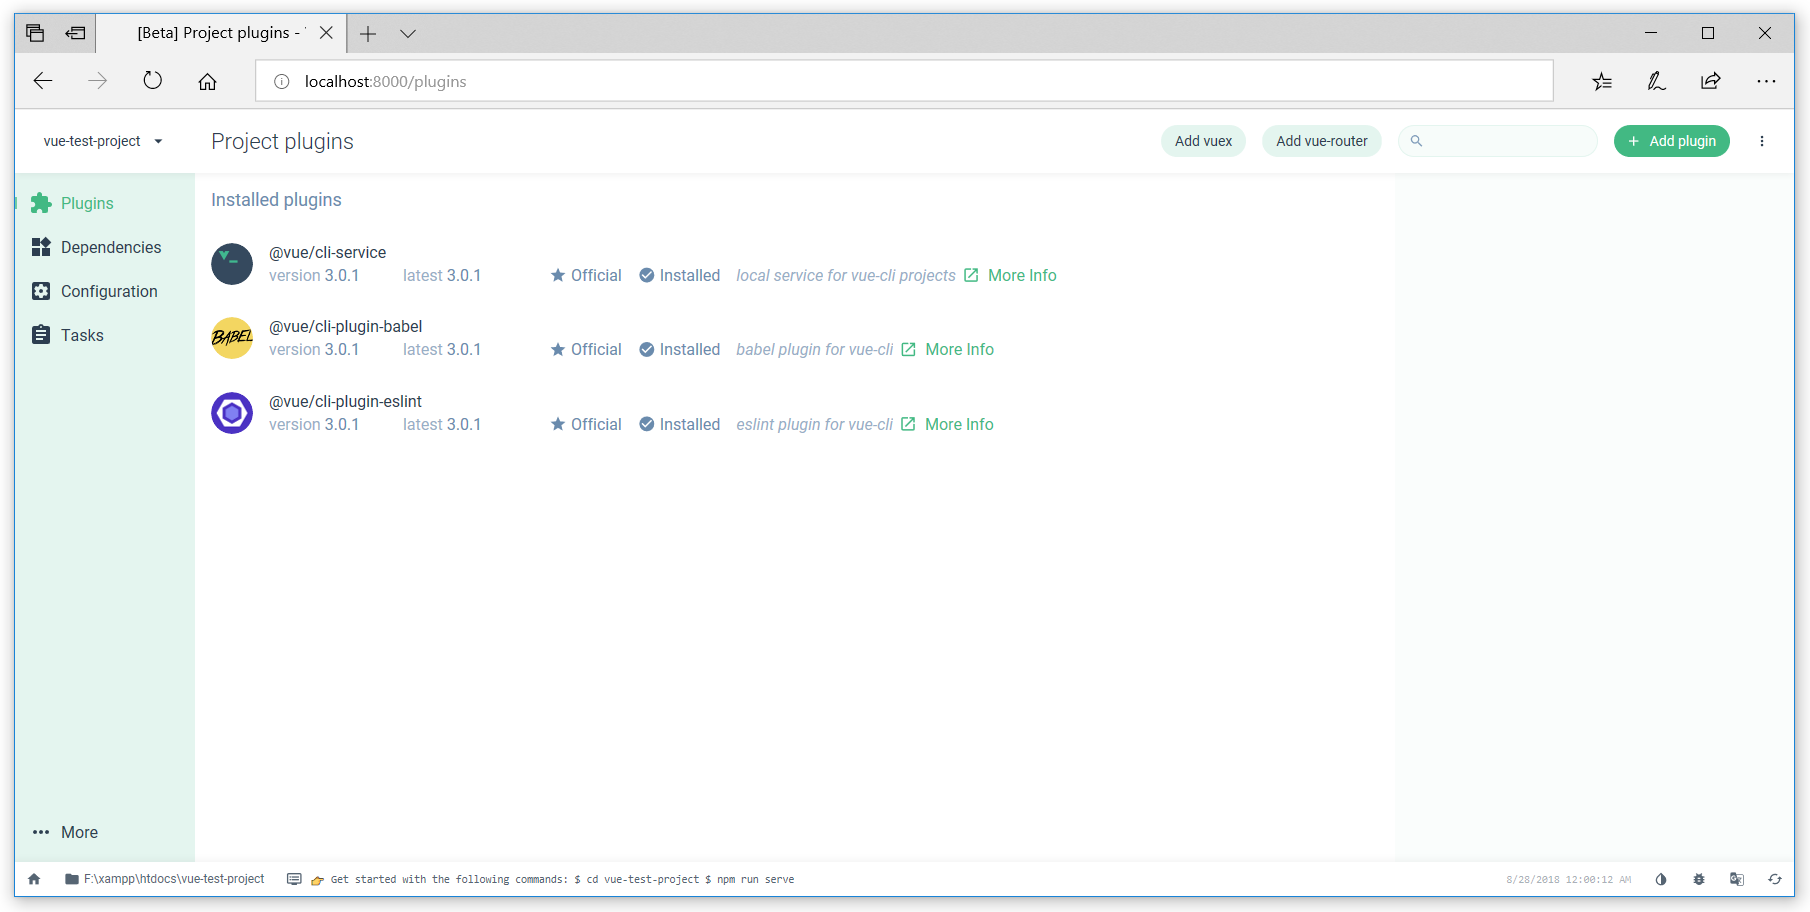Click the Add plugin button
Image resolution: width=1810 pixels, height=912 pixels.
click(x=1672, y=141)
